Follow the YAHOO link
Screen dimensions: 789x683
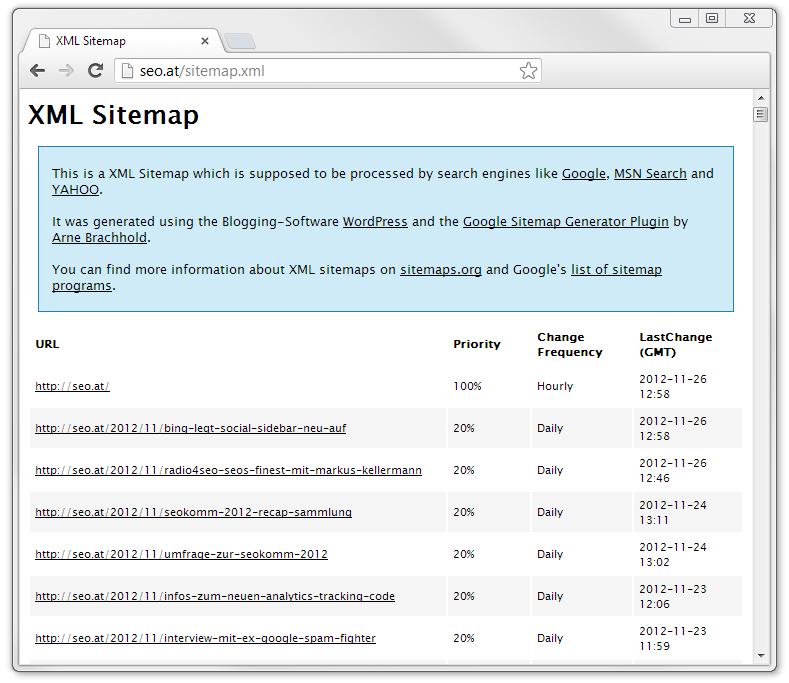[75, 190]
